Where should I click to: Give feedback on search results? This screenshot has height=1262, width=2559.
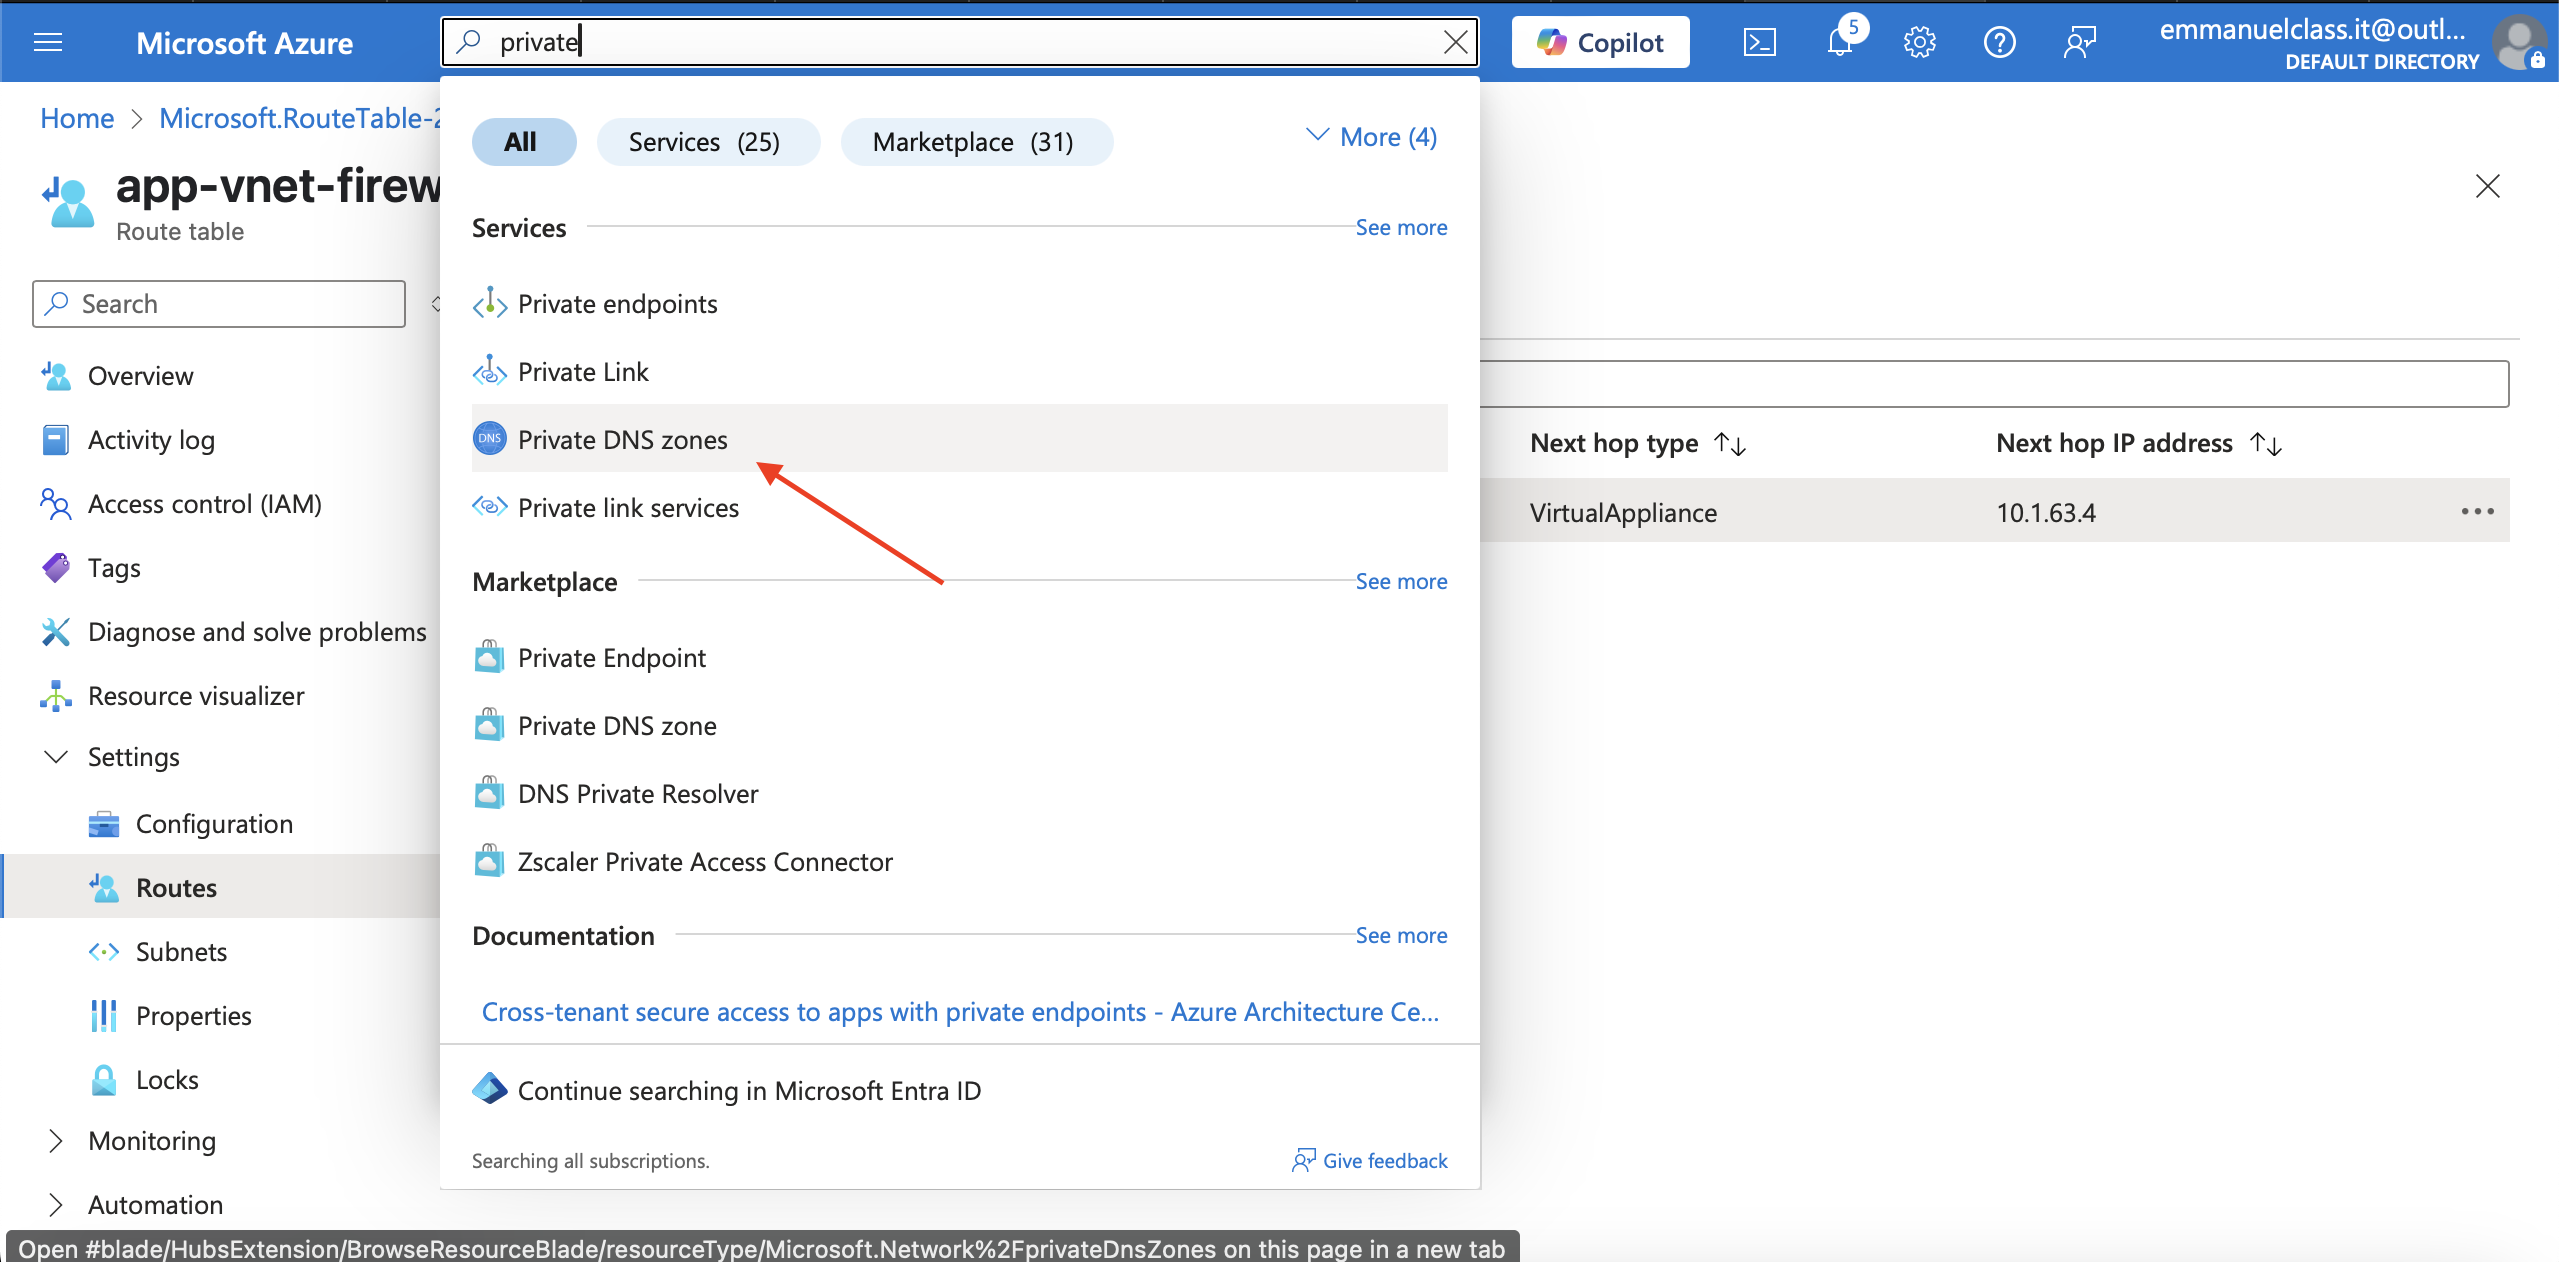(x=1369, y=1161)
